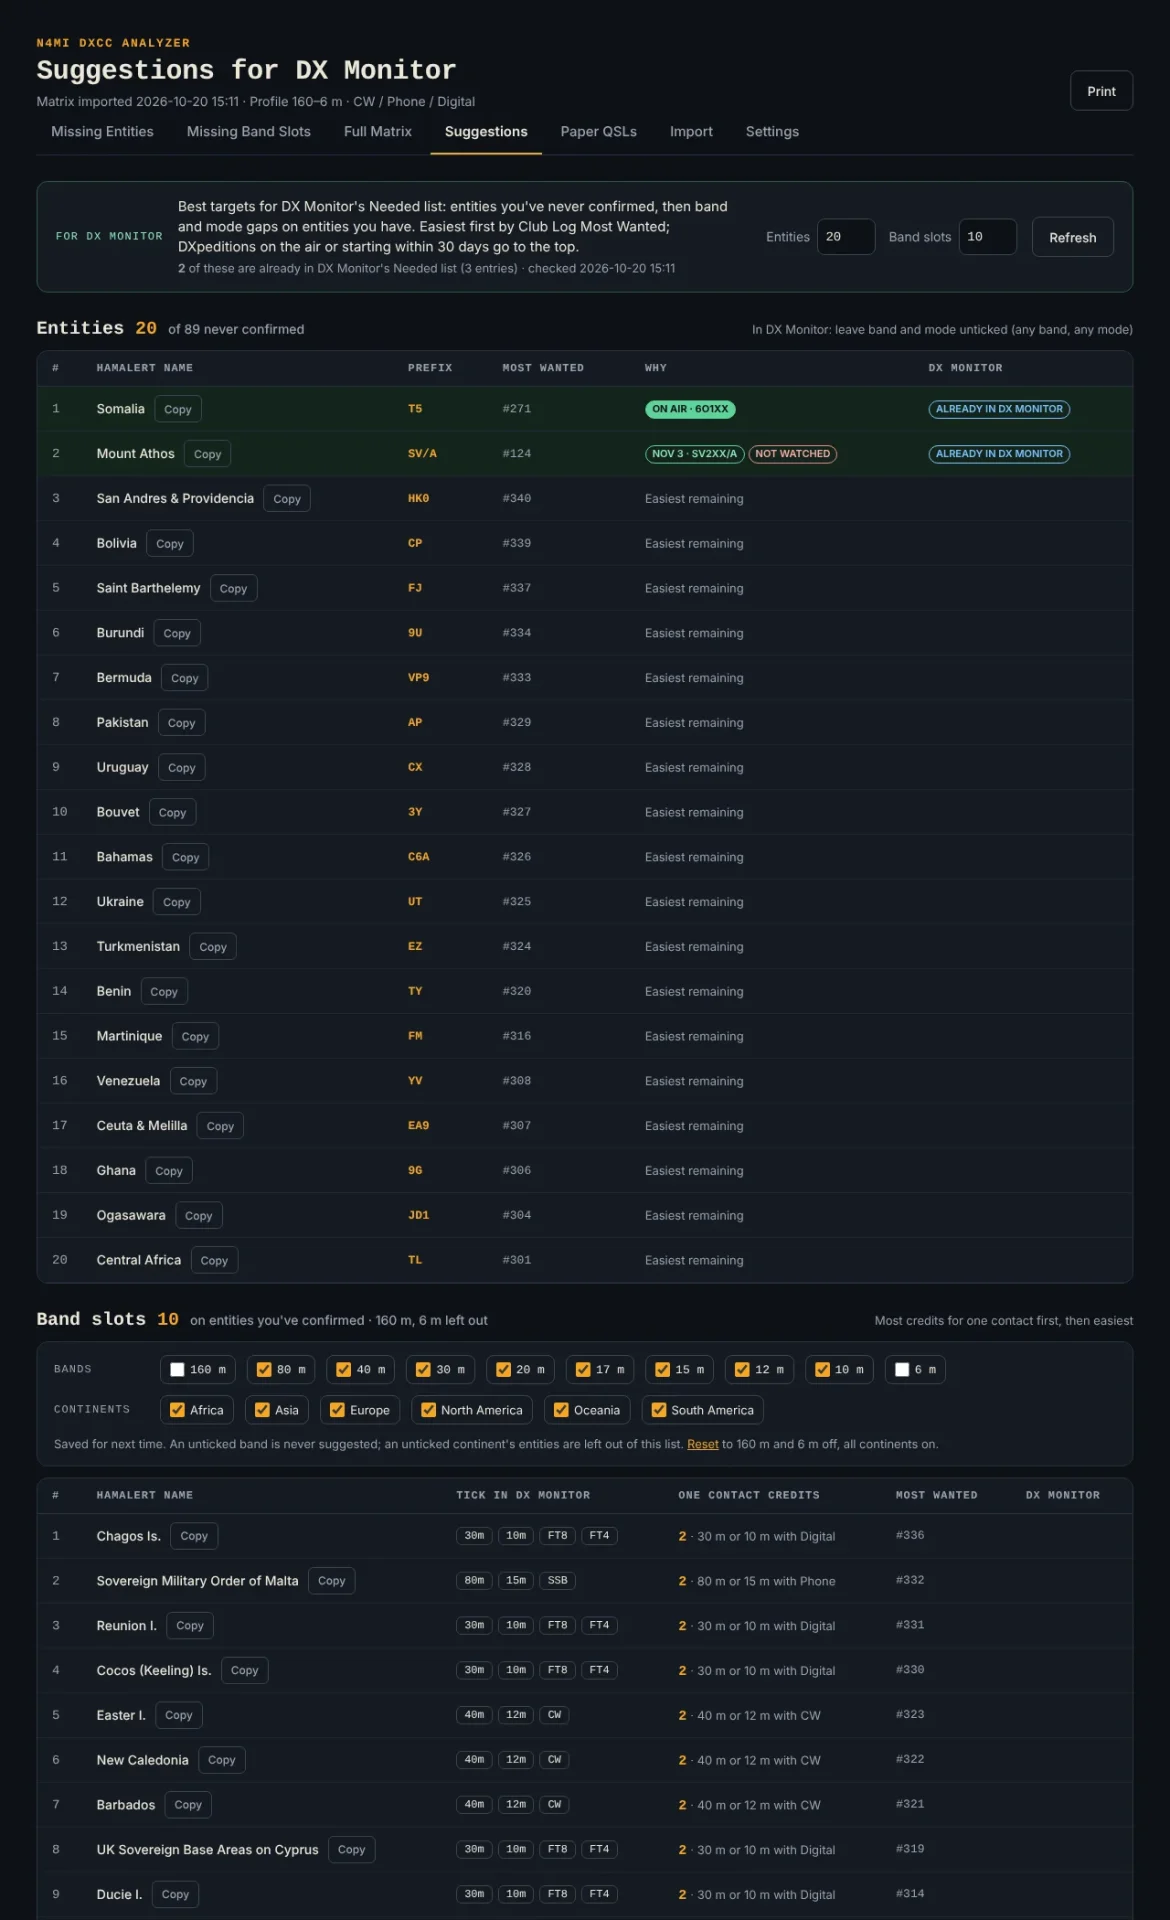
Task: Click the NOV 3 SV2XX/A badge
Action: [695, 454]
